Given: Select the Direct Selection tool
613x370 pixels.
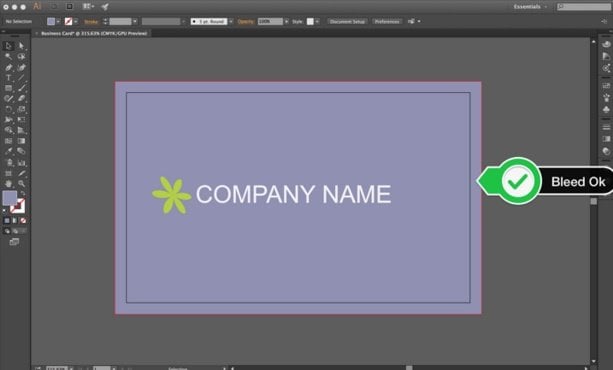Looking at the screenshot, I should pos(21,46).
